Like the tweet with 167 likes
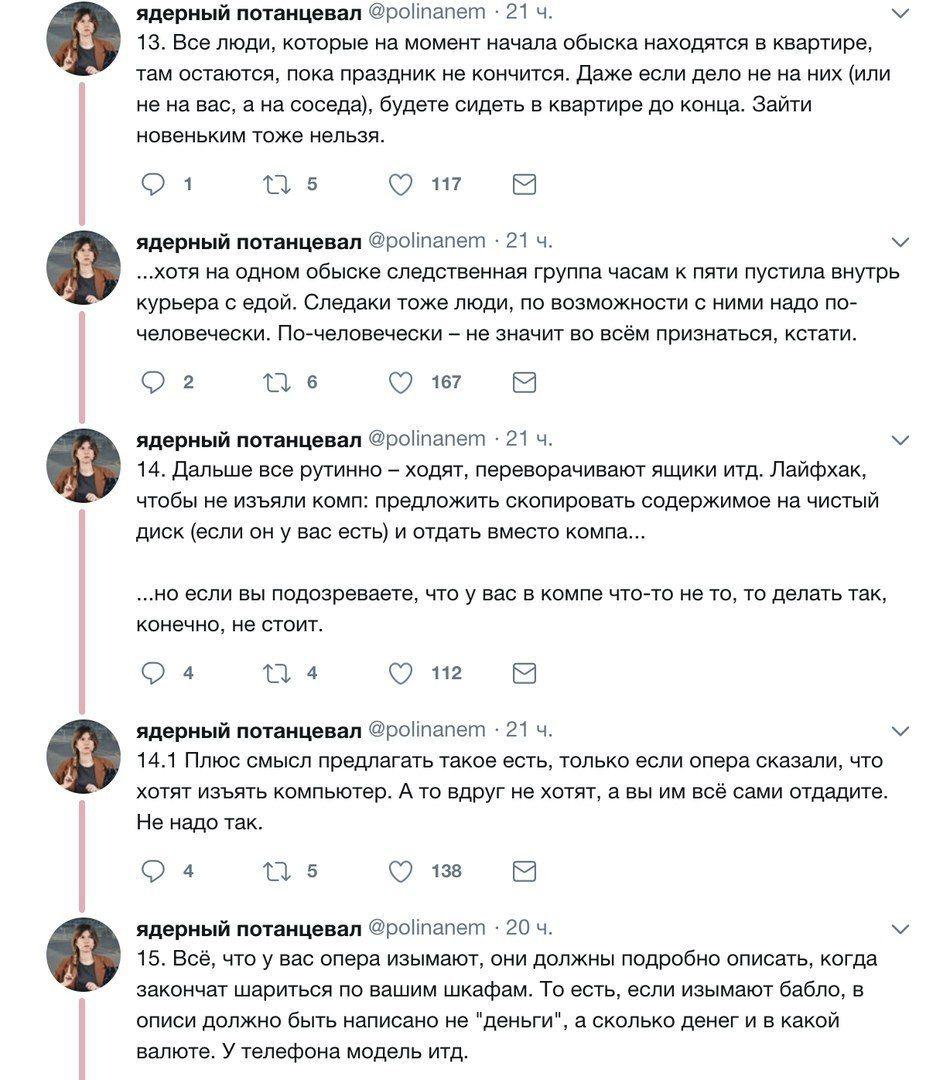This screenshot has width=950, height=1080. coord(400,382)
